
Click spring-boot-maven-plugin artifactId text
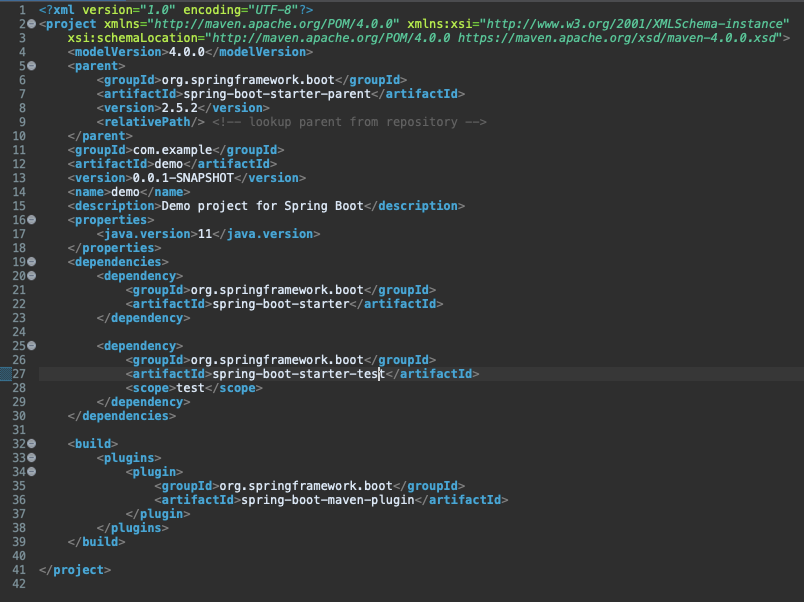point(328,500)
